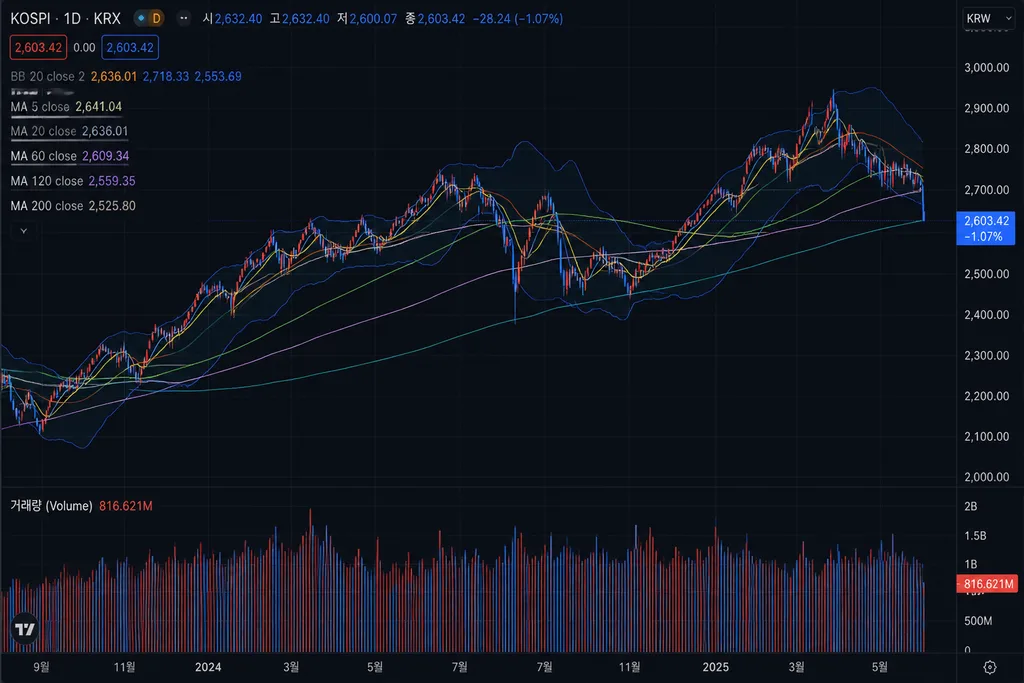
Task: Click the 2024 time axis label
Action: click(208, 667)
